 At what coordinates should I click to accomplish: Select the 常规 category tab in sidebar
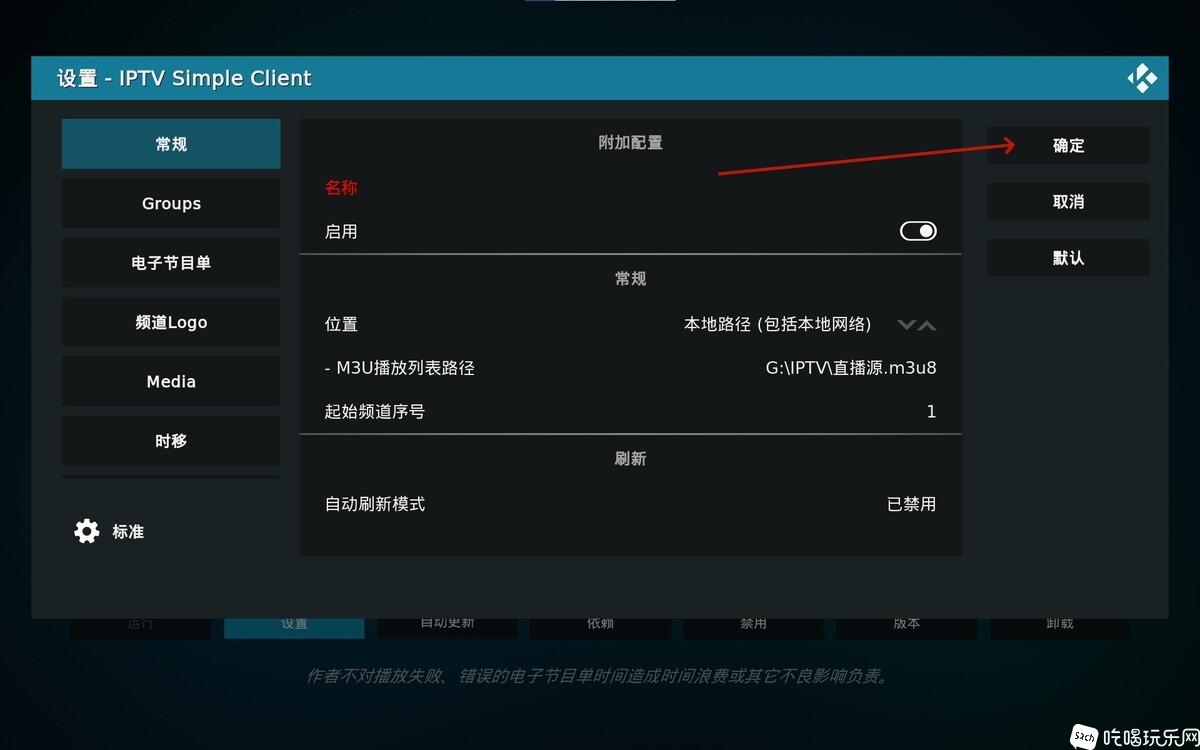point(171,144)
